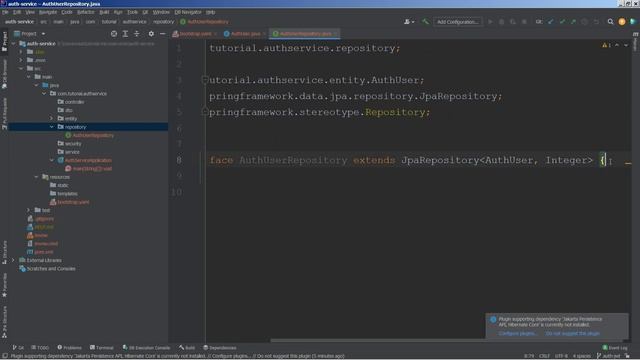The width and height of the screenshot is (640, 360).
Task: Click the JetBrains Space icon in toolbar
Action: 633,22
